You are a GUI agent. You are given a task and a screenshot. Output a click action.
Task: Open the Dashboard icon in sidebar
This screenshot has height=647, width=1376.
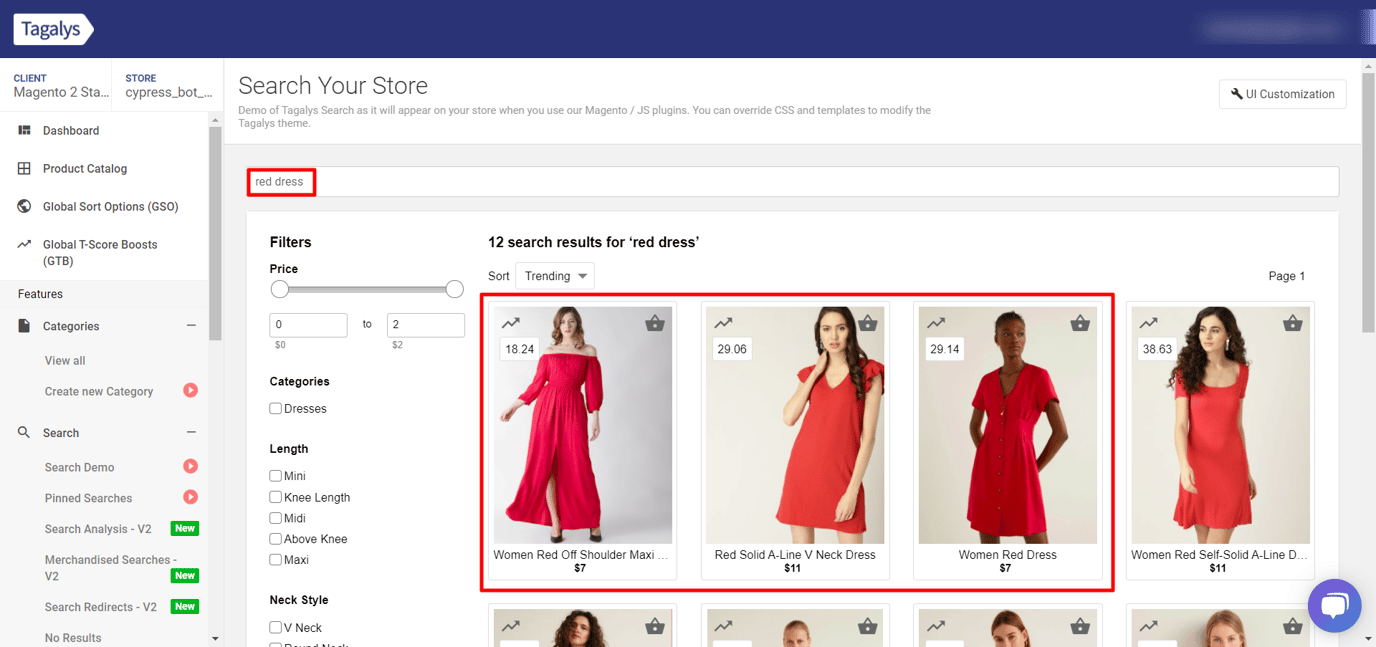click(x=25, y=130)
